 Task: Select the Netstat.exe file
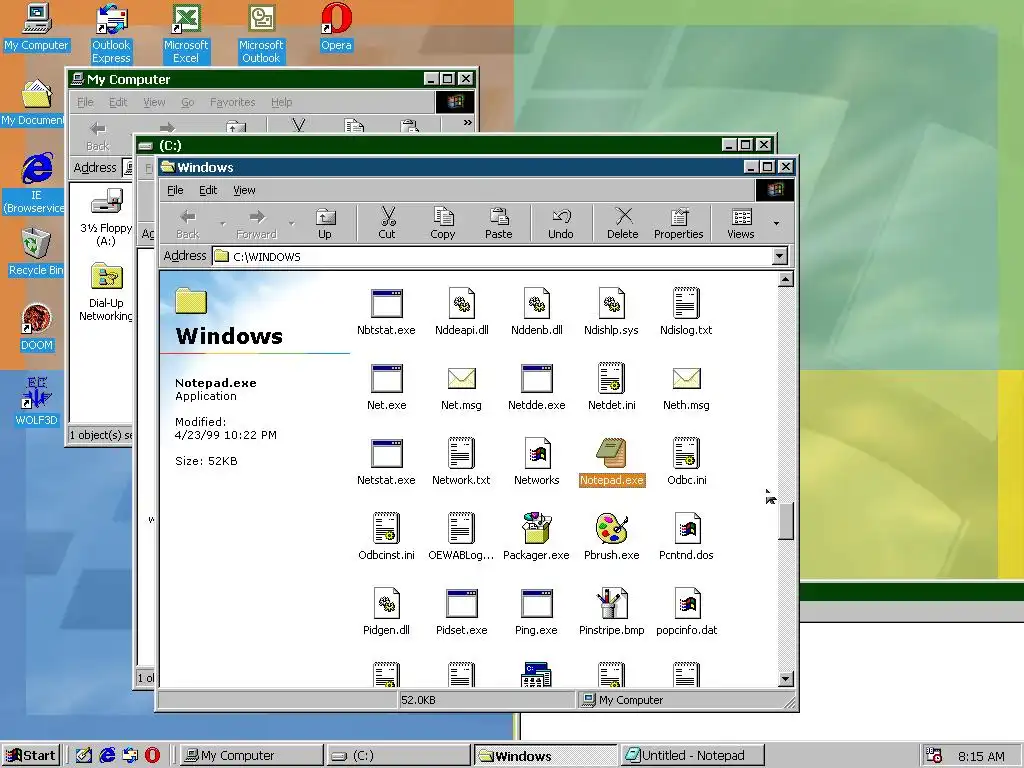tap(387, 462)
